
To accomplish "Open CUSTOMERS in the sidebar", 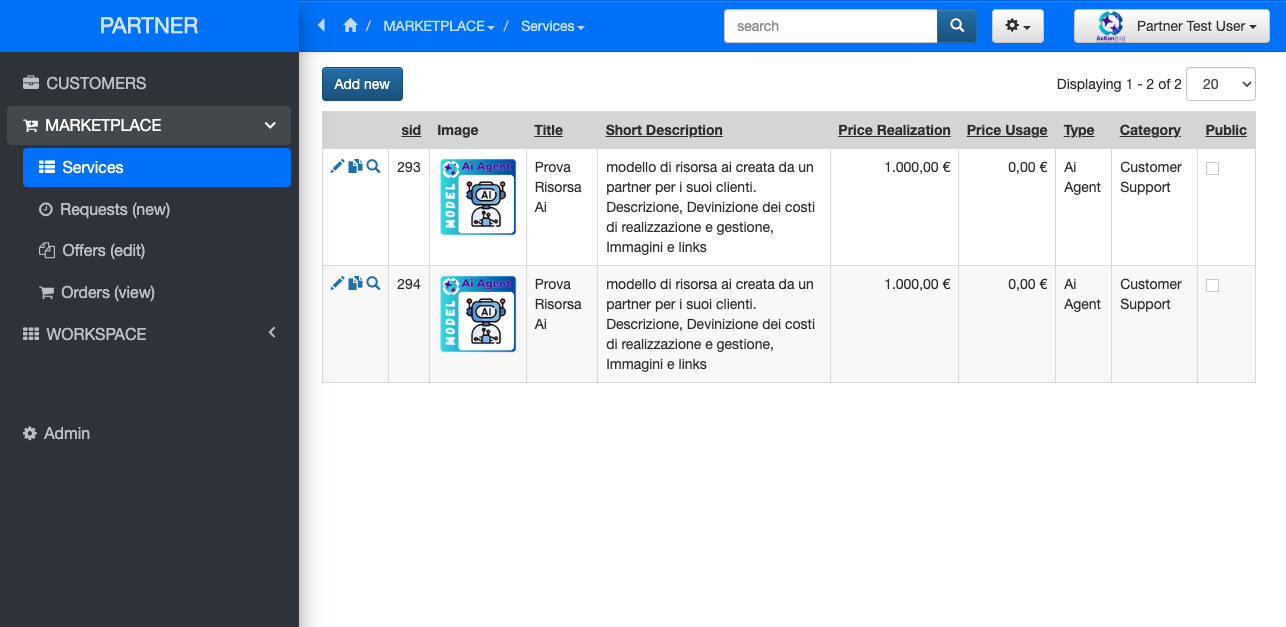I will coord(149,83).
